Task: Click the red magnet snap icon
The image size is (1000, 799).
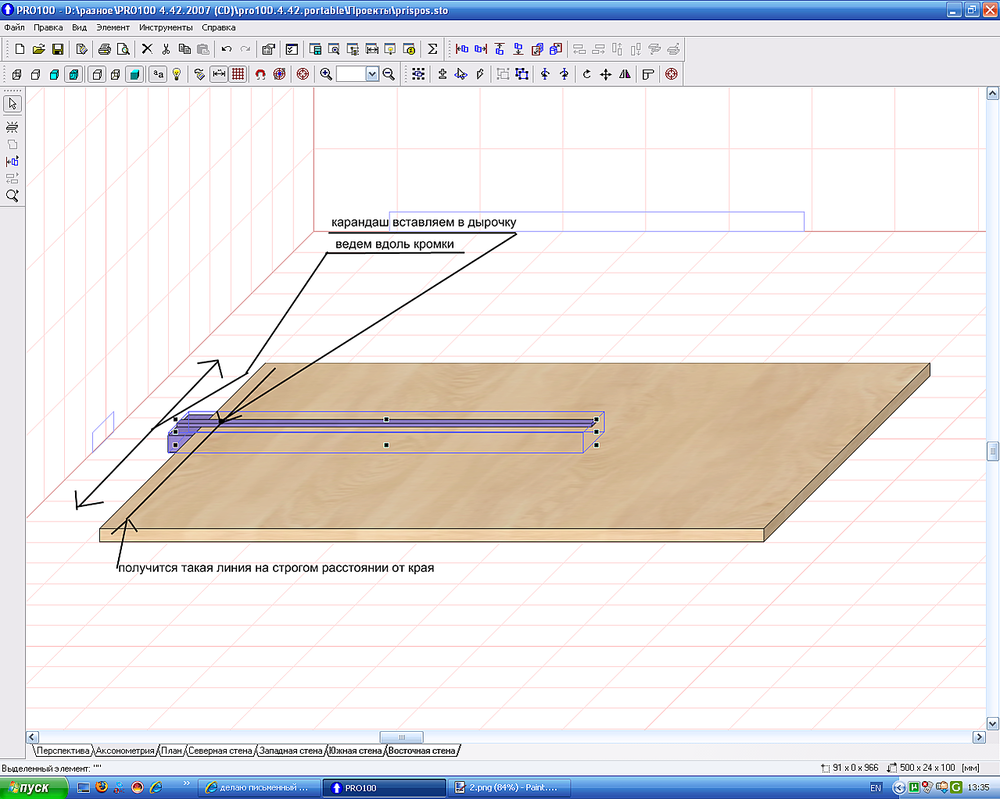Action: click(x=260, y=74)
